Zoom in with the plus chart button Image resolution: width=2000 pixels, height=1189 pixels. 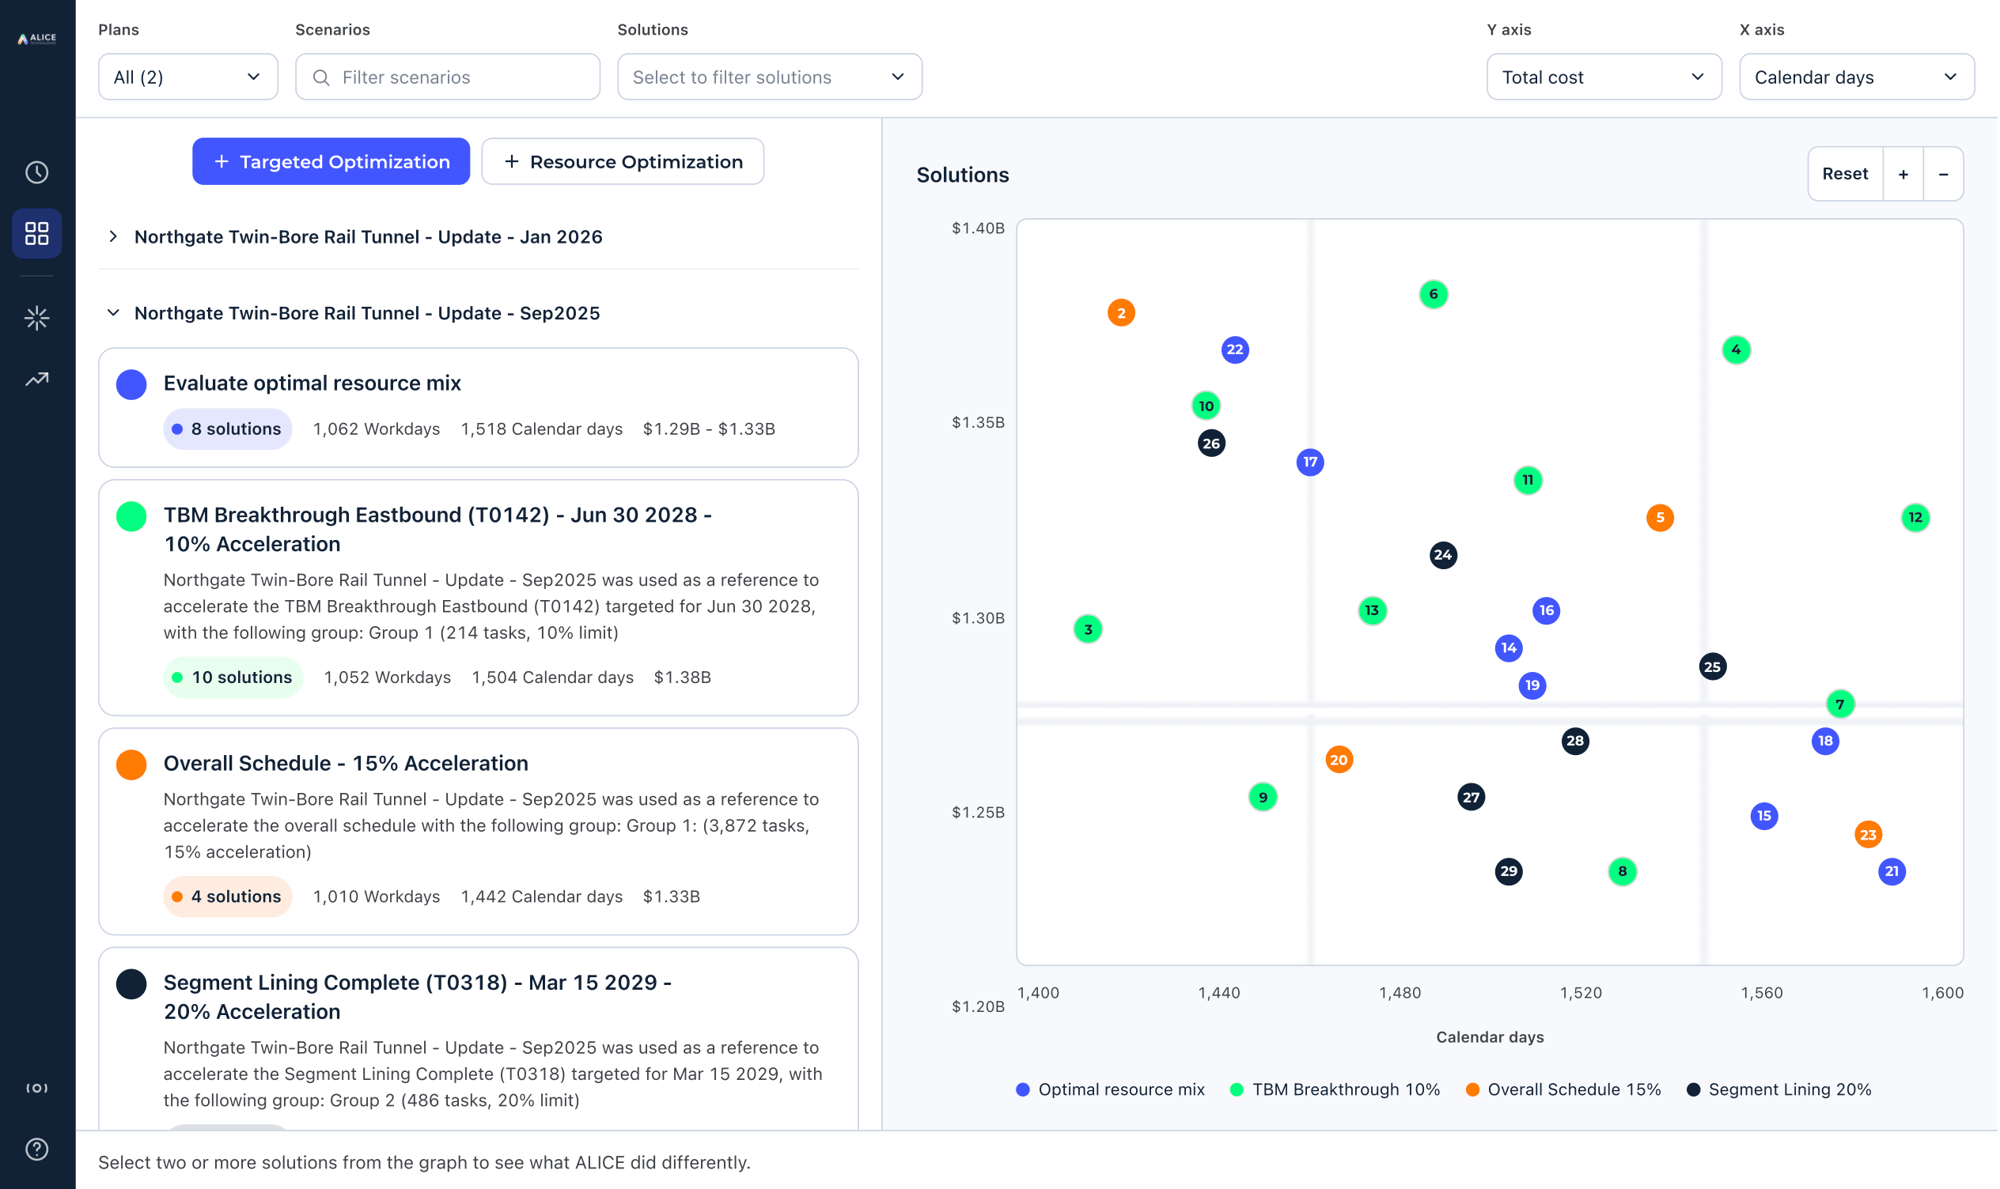click(1903, 174)
